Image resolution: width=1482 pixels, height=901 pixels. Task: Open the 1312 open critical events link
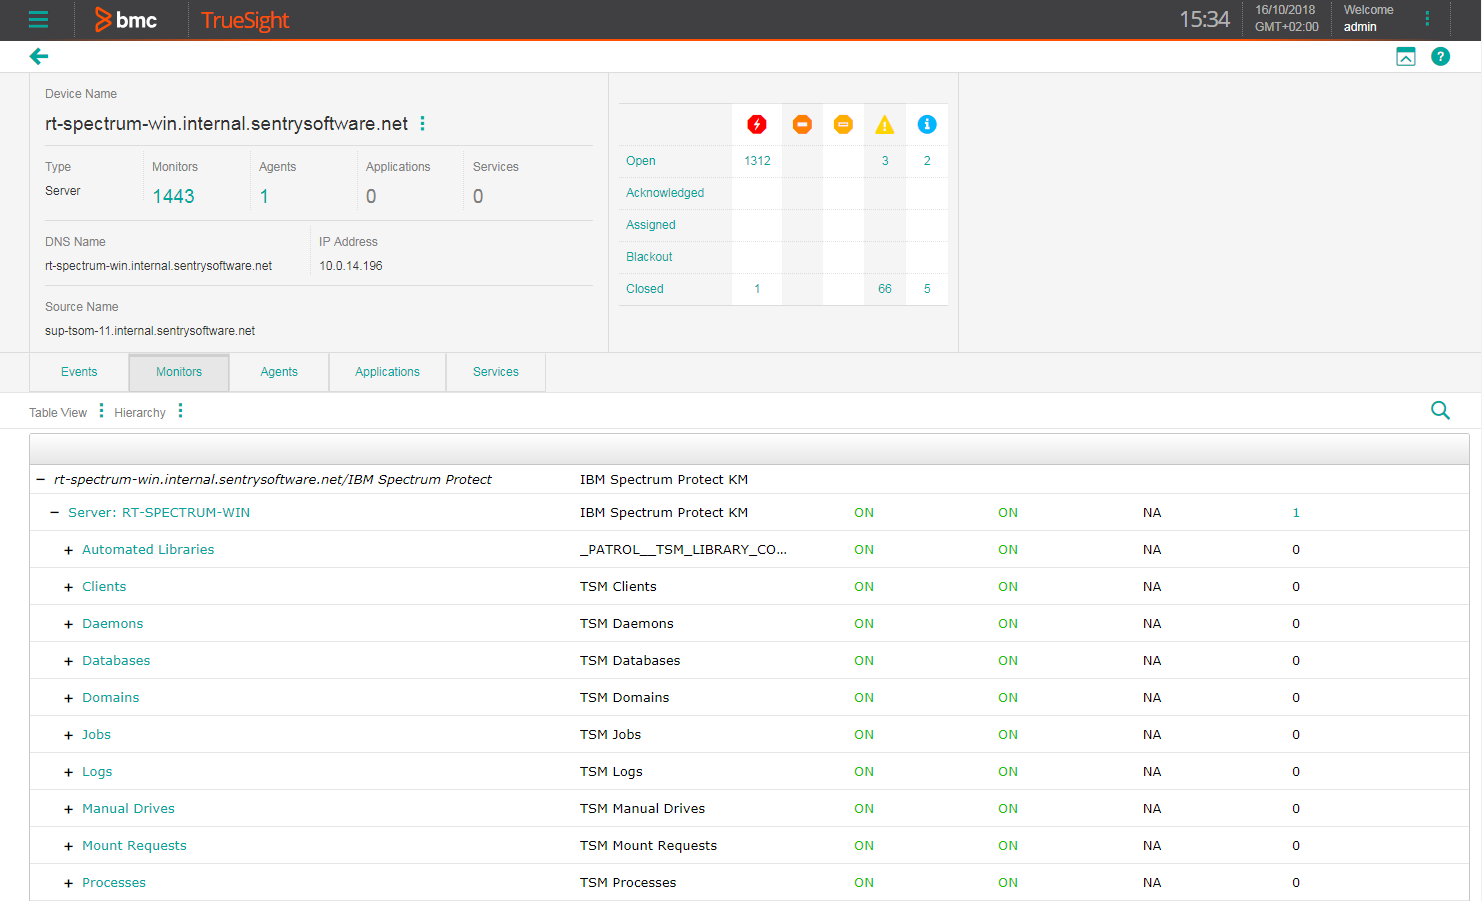(757, 160)
